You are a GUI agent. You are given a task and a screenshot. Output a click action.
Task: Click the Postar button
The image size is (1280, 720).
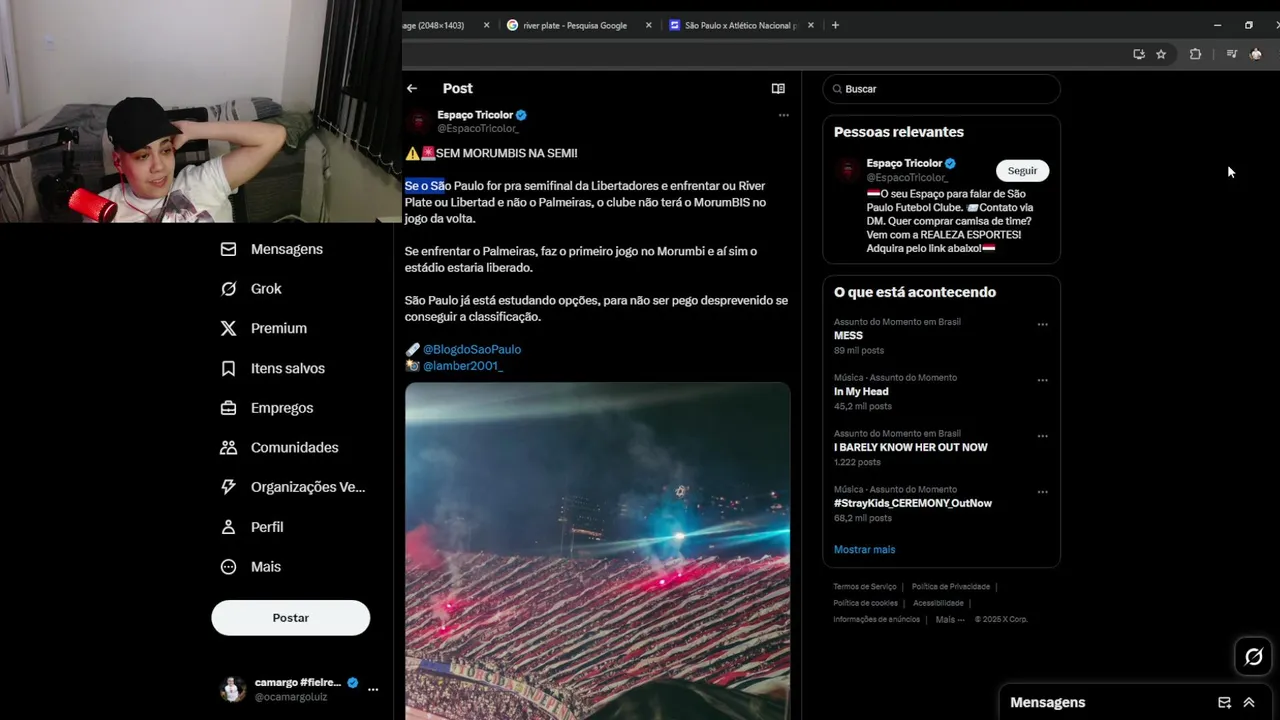[x=290, y=618]
